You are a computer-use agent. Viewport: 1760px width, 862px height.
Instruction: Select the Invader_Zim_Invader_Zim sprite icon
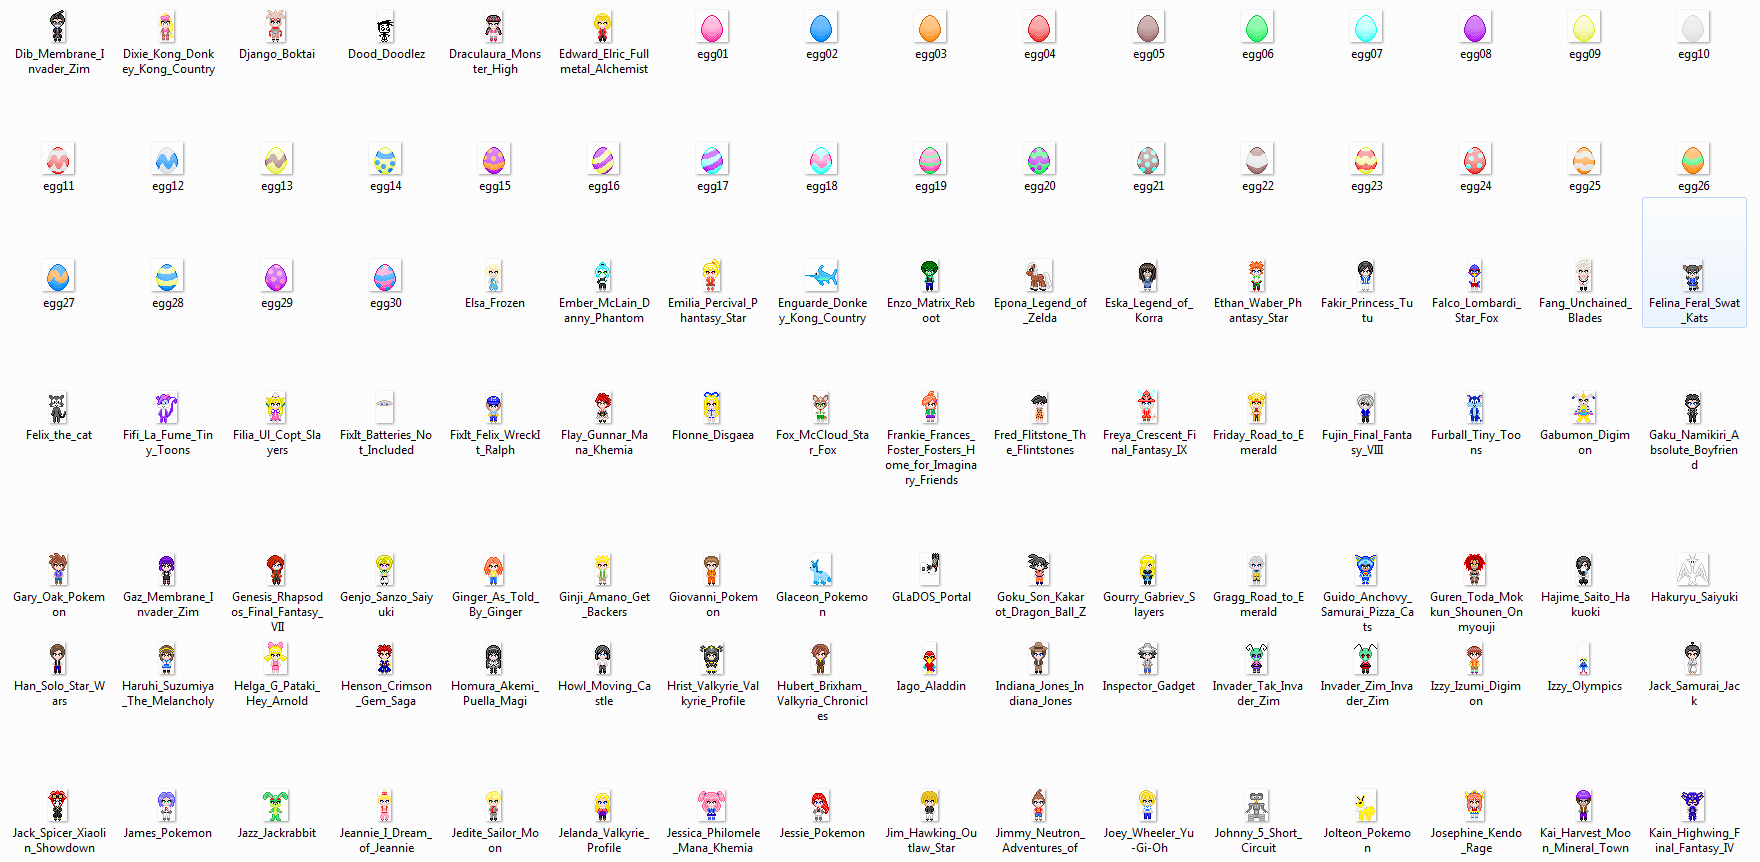tap(1366, 659)
